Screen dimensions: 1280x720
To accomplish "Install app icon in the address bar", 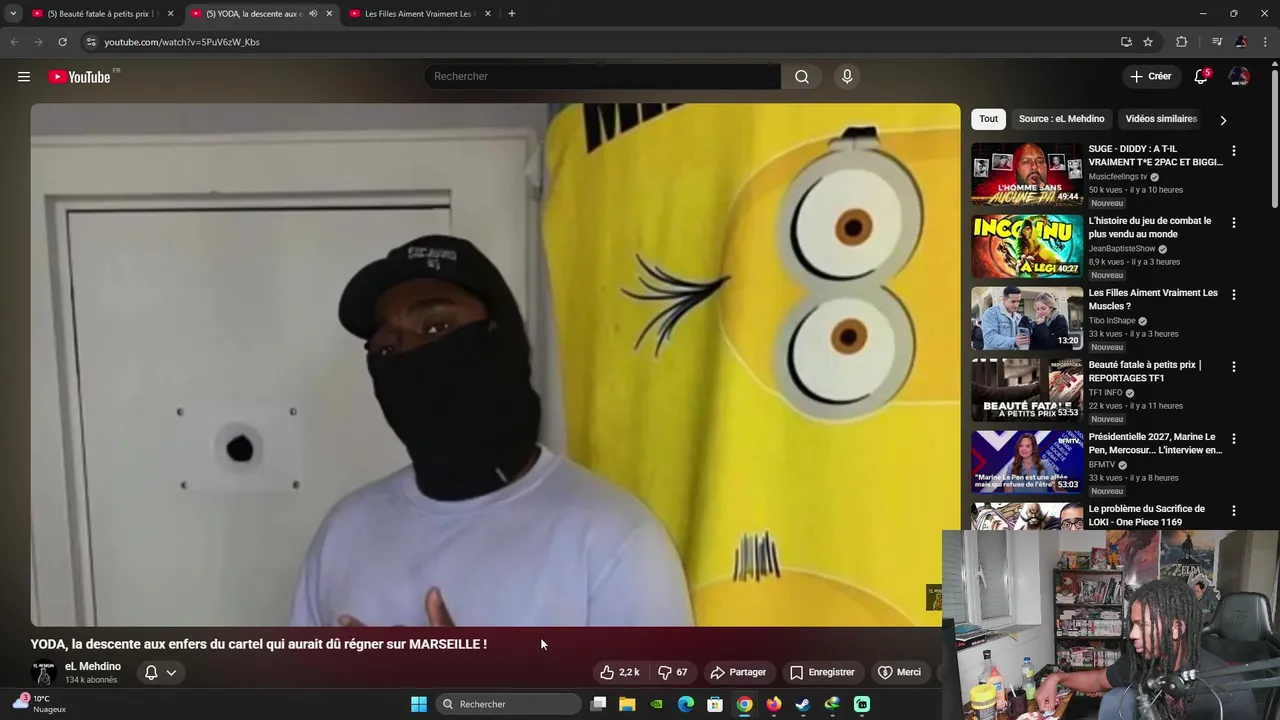I will 1126,42.
